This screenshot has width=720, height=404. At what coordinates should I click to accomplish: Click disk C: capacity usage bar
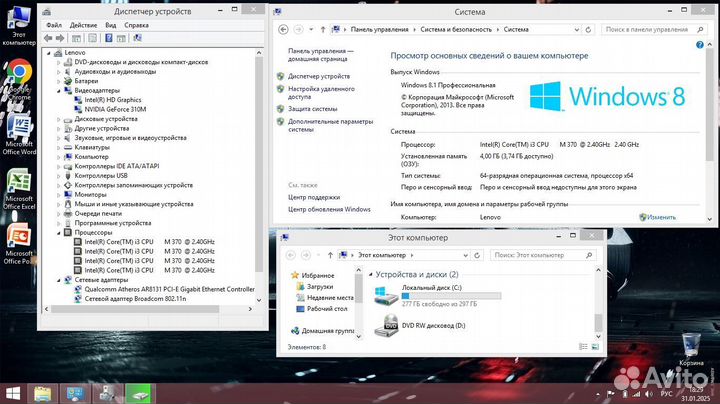(451, 296)
